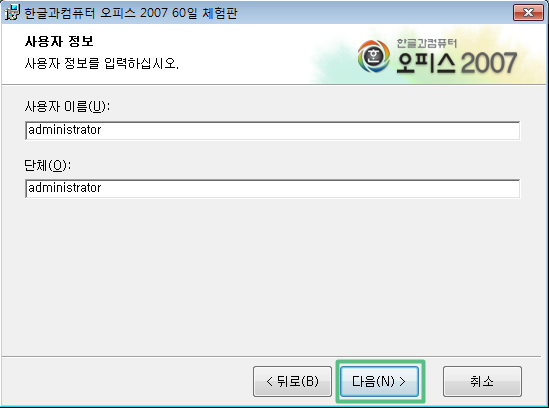The image size is (549, 408).
Task: Click the horizontal separator line above the buttons
Action: 271,357
